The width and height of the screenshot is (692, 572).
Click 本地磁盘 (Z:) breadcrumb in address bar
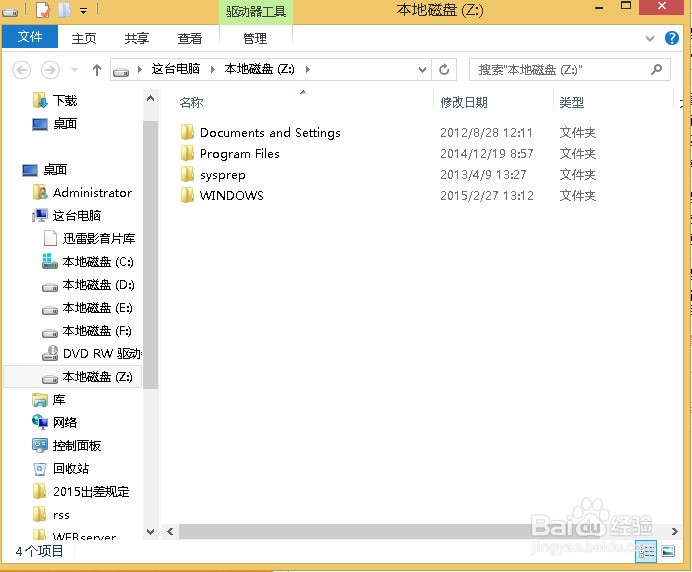260,69
